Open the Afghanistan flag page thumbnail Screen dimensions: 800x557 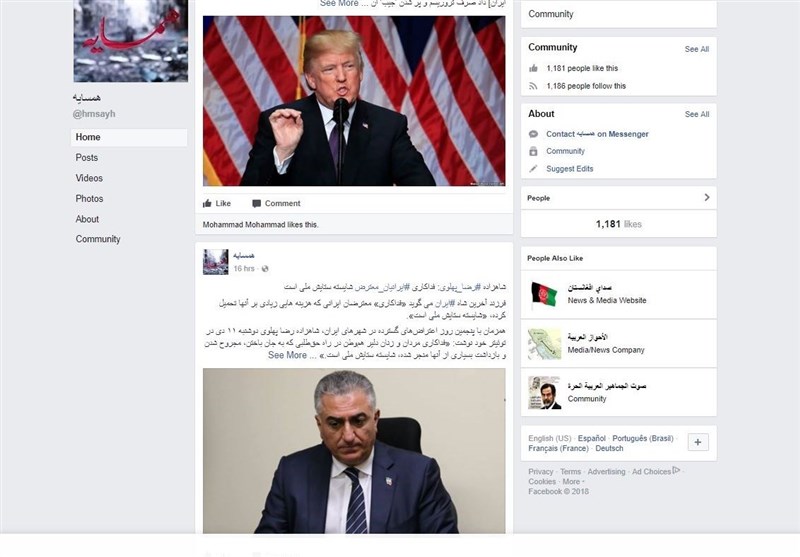[x=544, y=294]
